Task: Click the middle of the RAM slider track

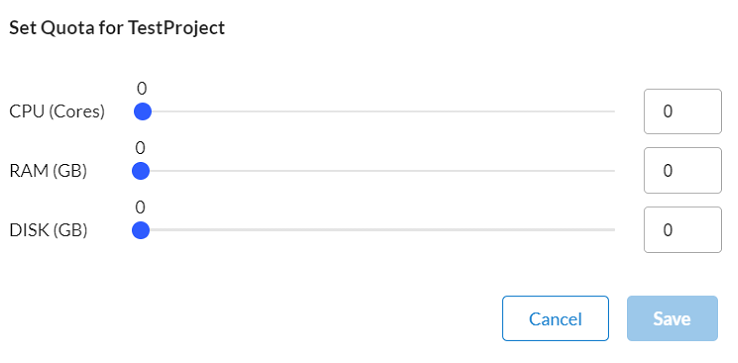Action: coord(378,171)
